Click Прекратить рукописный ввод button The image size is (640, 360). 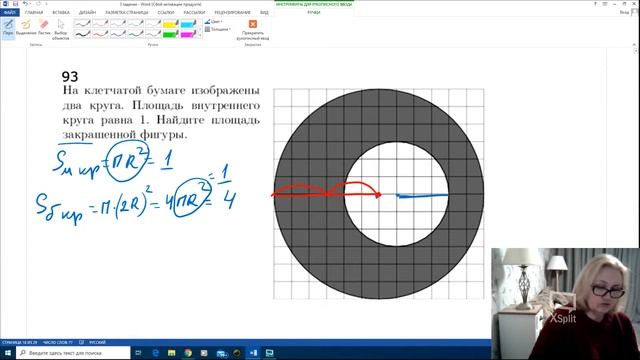click(x=253, y=29)
